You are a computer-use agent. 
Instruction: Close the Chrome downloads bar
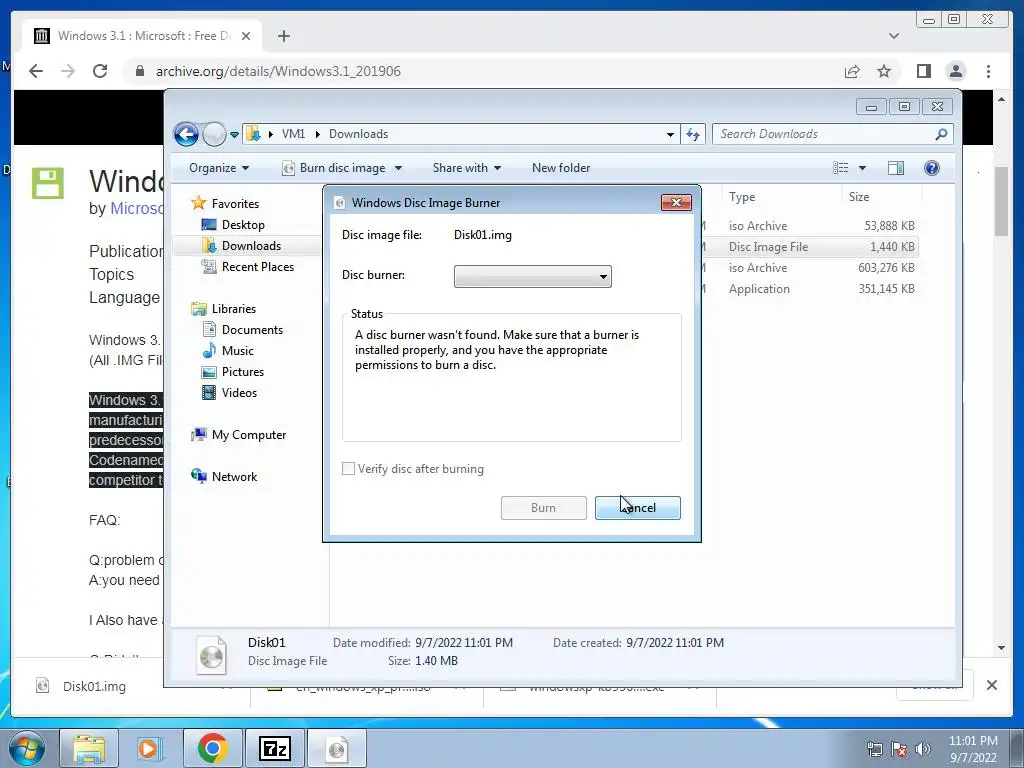(x=991, y=685)
